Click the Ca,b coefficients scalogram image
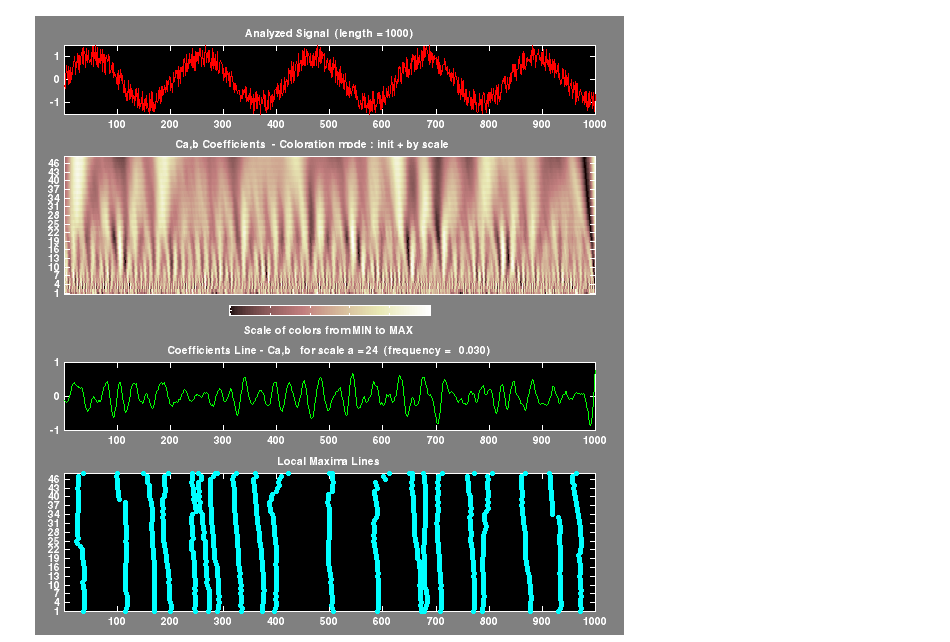950x642 pixels. pyautogui.click(x=330, y=225)
